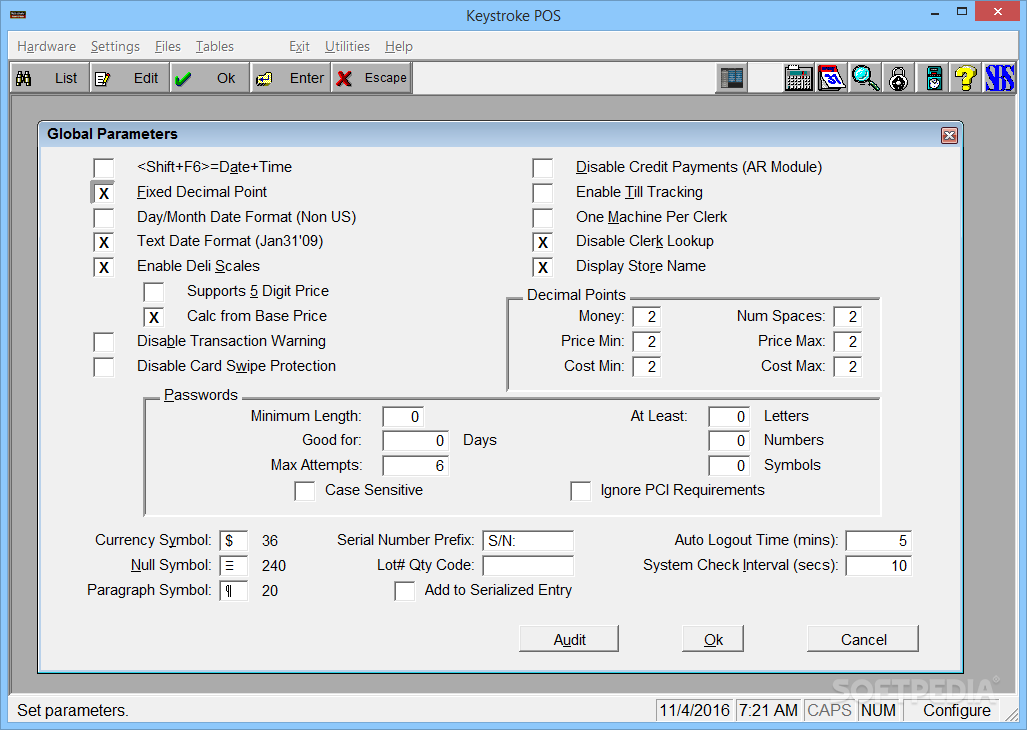Click the Good for Days field
The image size is (1027, 730).
(416, 441)
